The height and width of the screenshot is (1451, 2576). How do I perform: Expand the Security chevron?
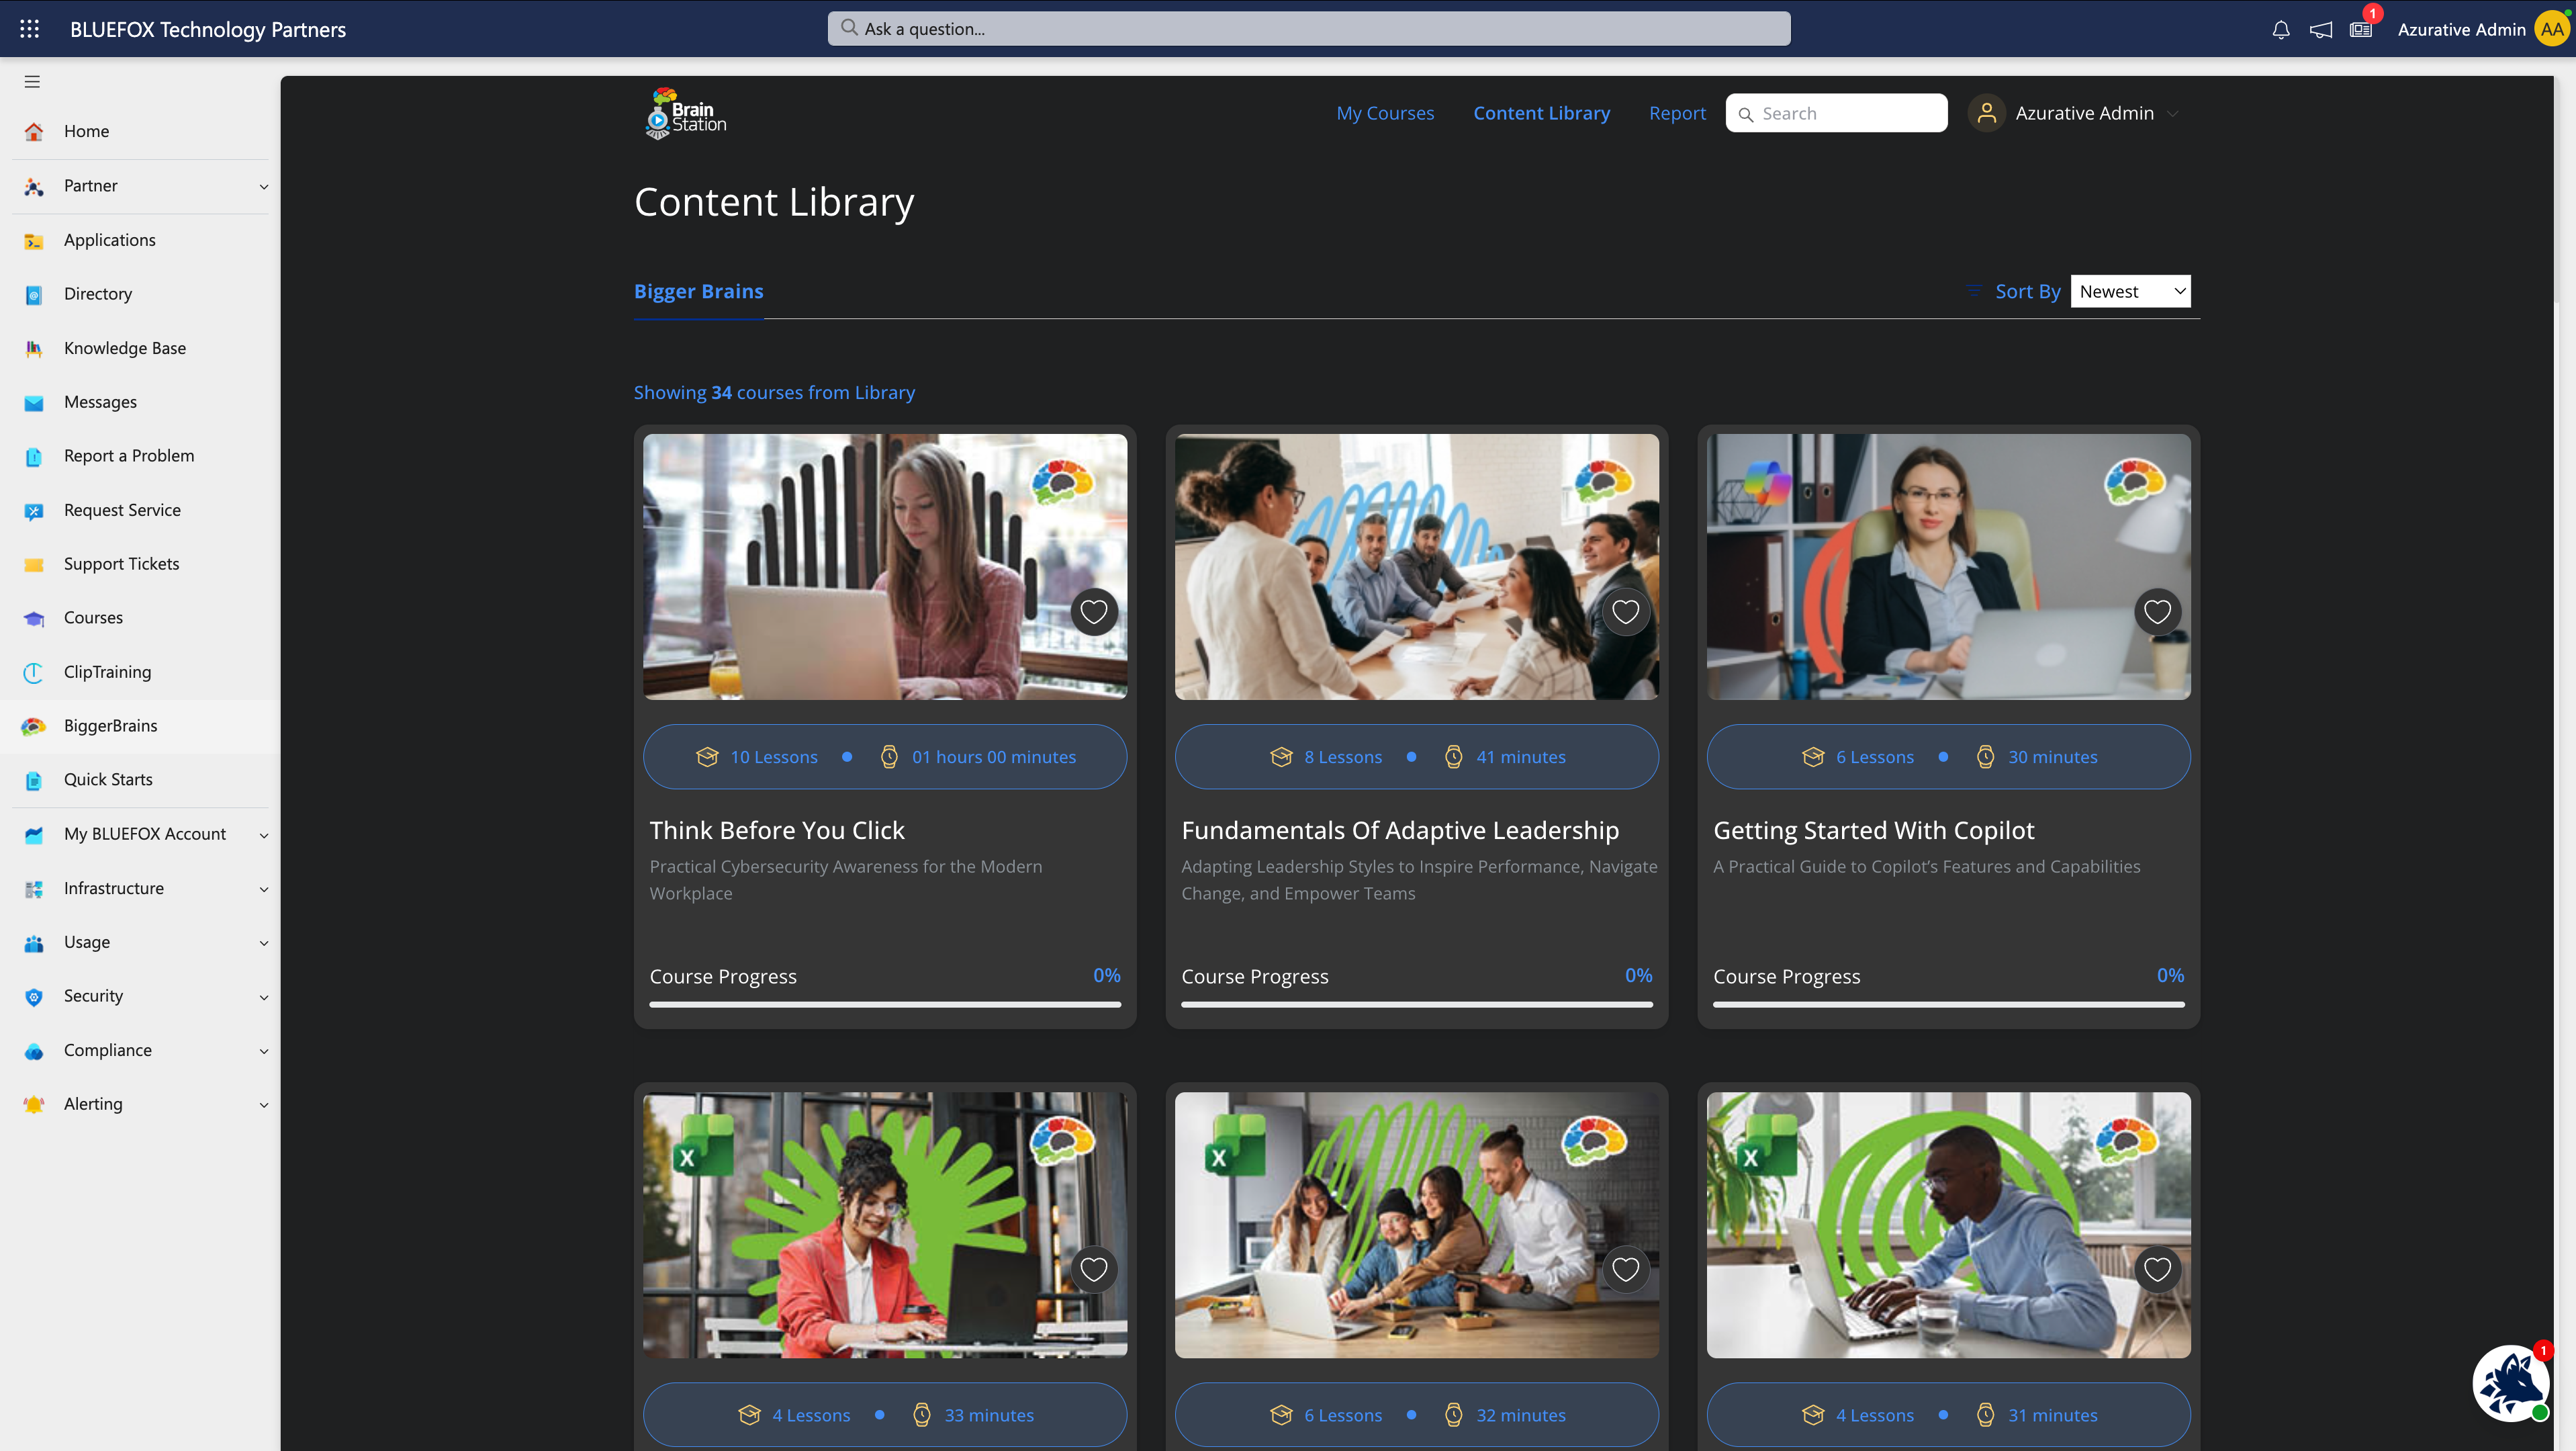[x=264, y=997]
